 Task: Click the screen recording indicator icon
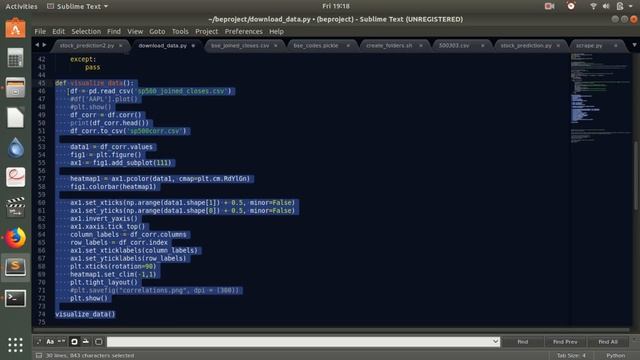click(549, 6)
